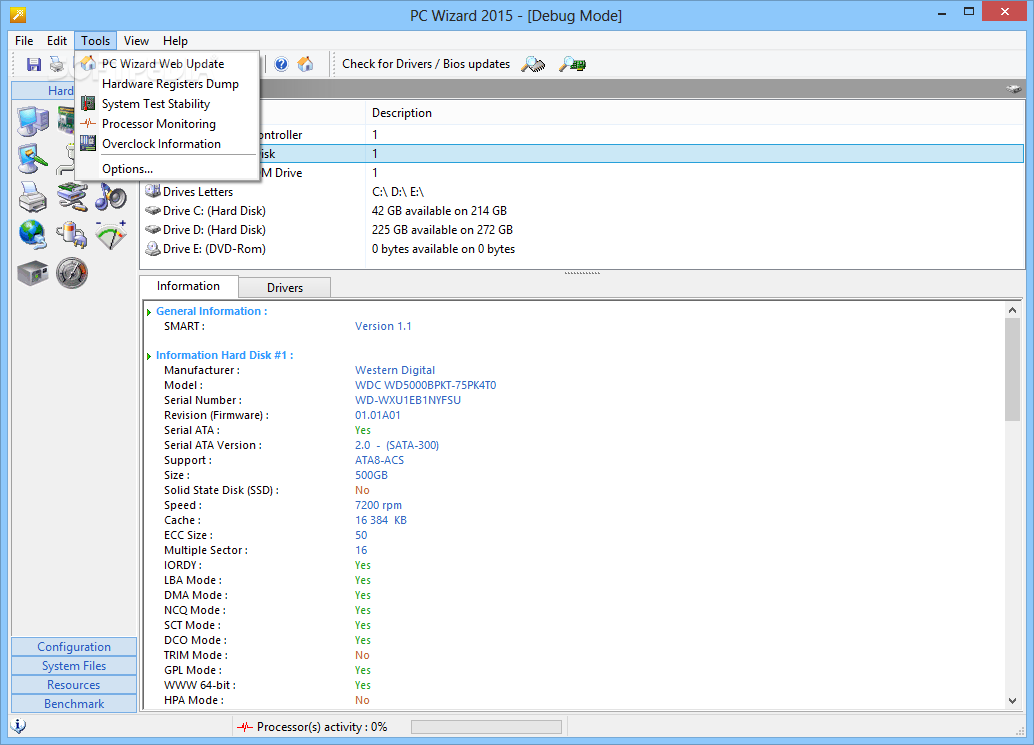Click the vertical scrollbar thumb

1012,369
